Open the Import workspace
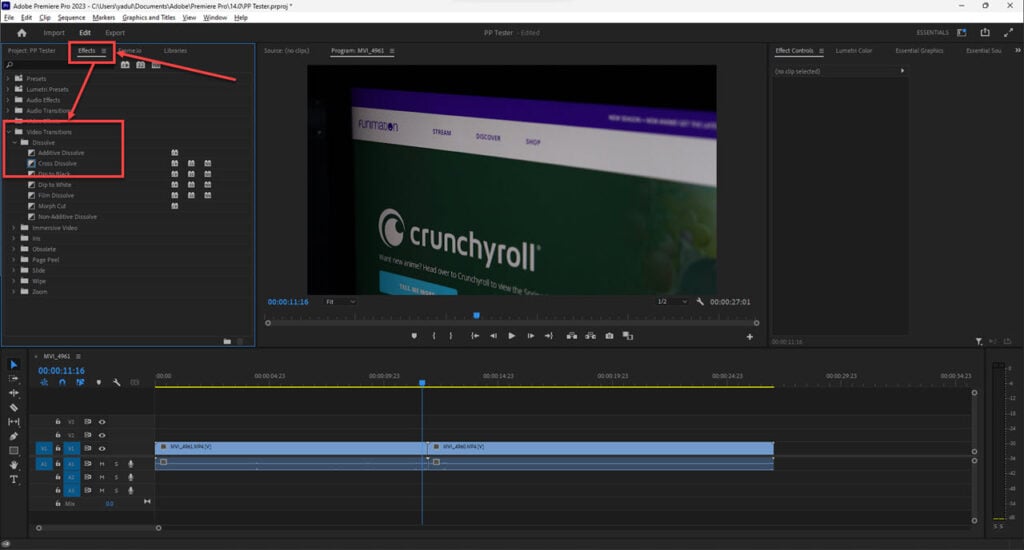 (54, 33)
